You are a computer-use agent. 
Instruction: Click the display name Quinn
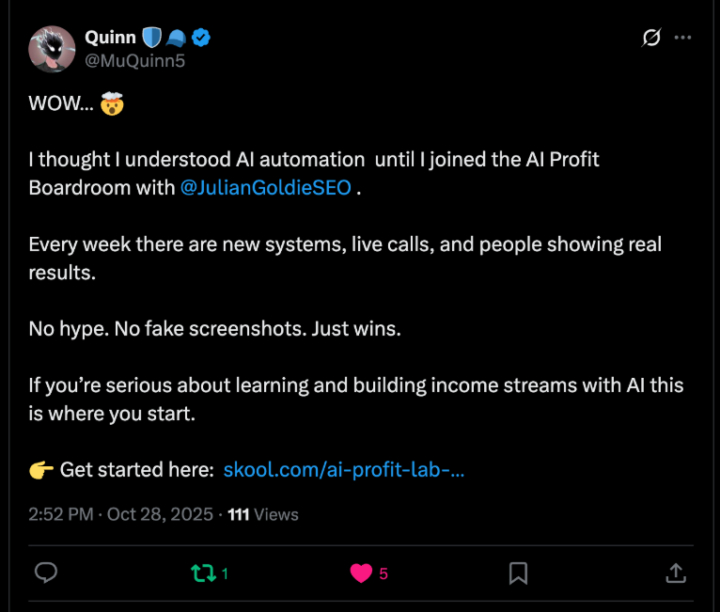point(110,38)
